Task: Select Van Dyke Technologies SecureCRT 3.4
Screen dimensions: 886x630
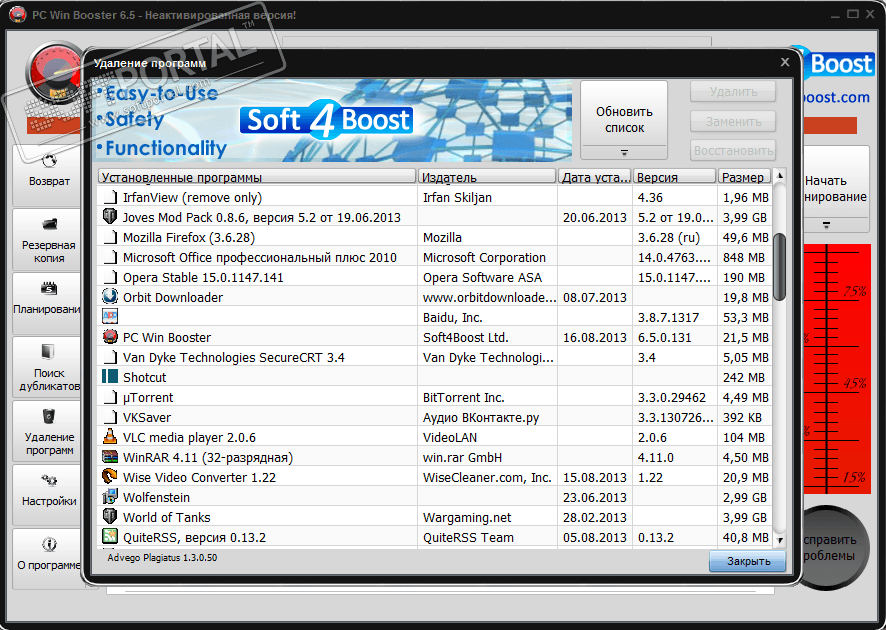Action: tap(233, 357)
